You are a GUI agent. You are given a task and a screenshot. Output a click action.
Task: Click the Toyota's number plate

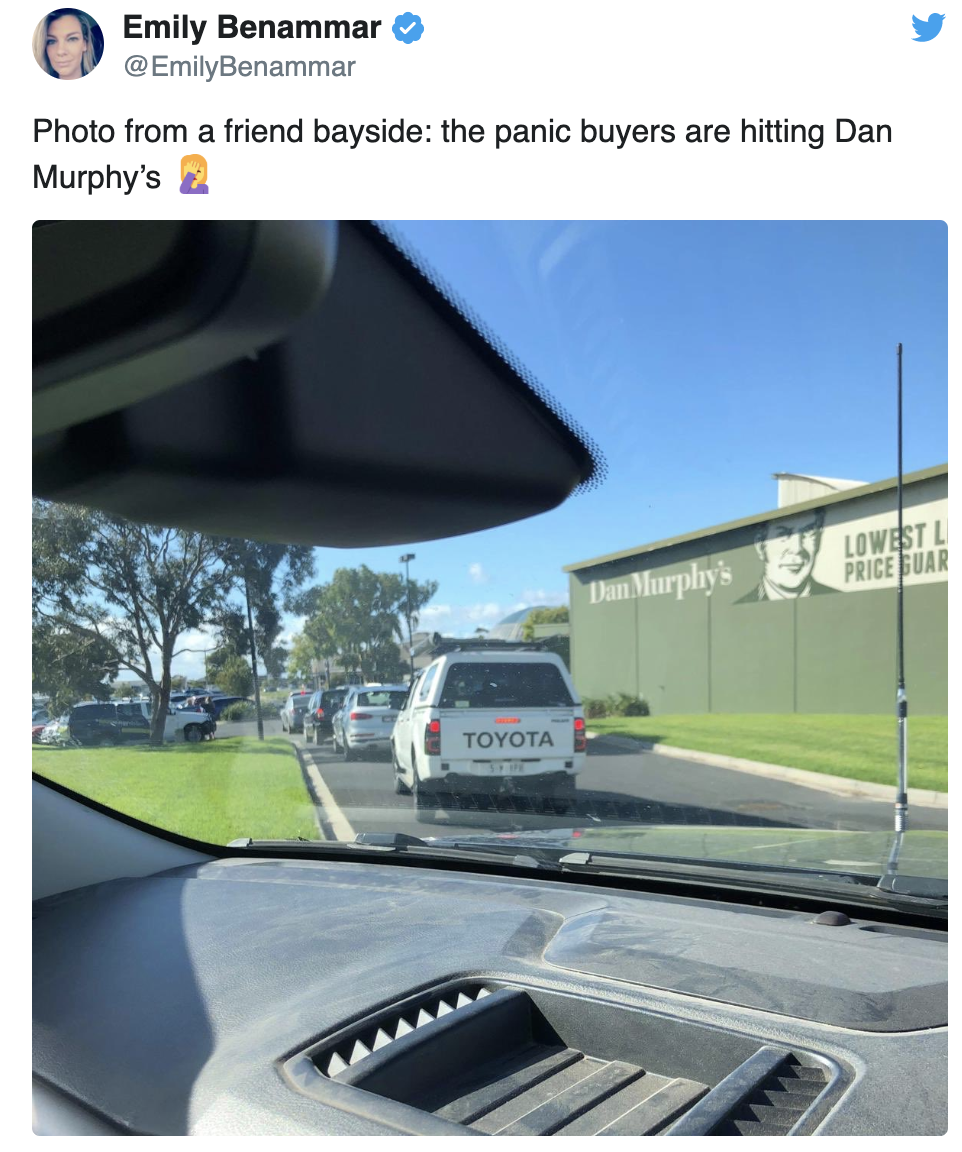(507, 768)
